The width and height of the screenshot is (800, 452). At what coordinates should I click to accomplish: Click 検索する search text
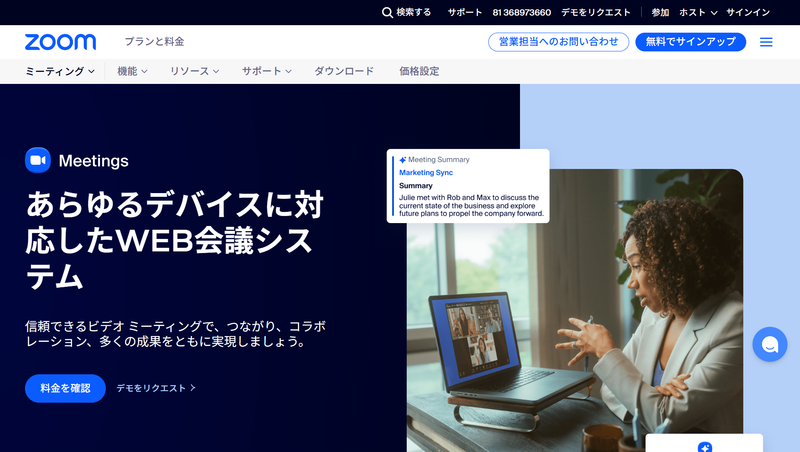[414, 12]
